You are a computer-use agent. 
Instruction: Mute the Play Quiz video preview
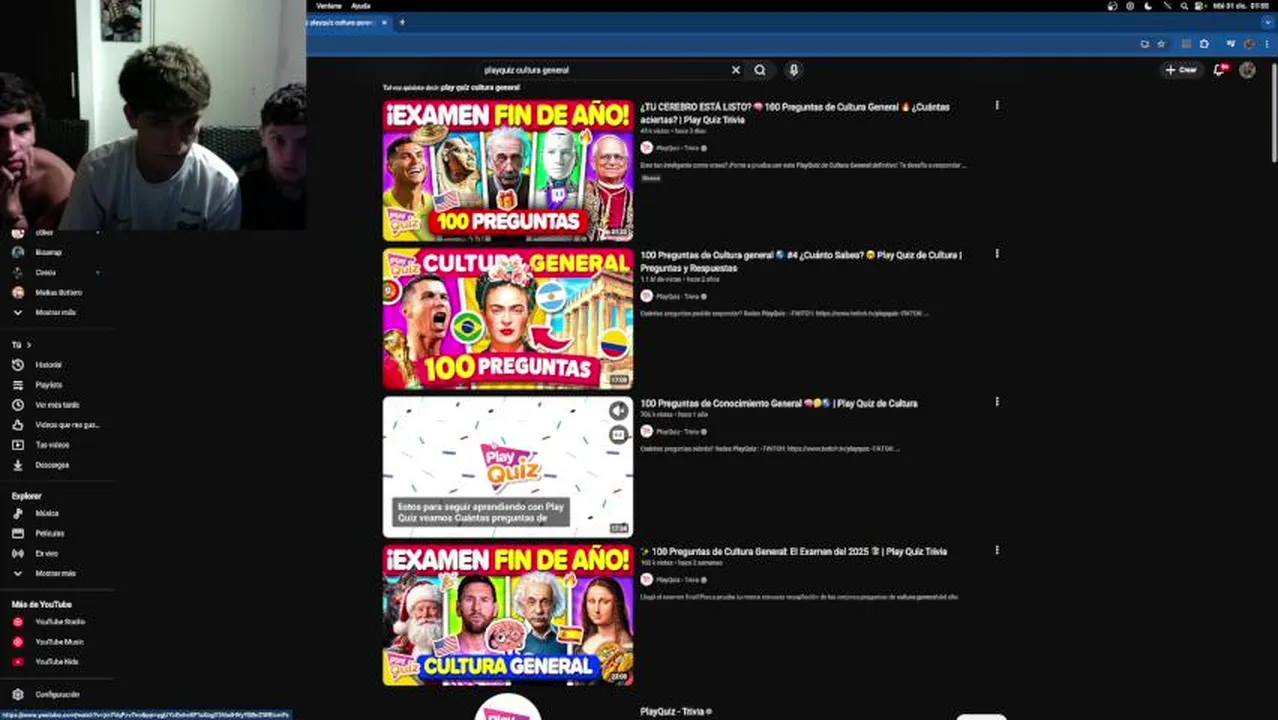(619, 411)
